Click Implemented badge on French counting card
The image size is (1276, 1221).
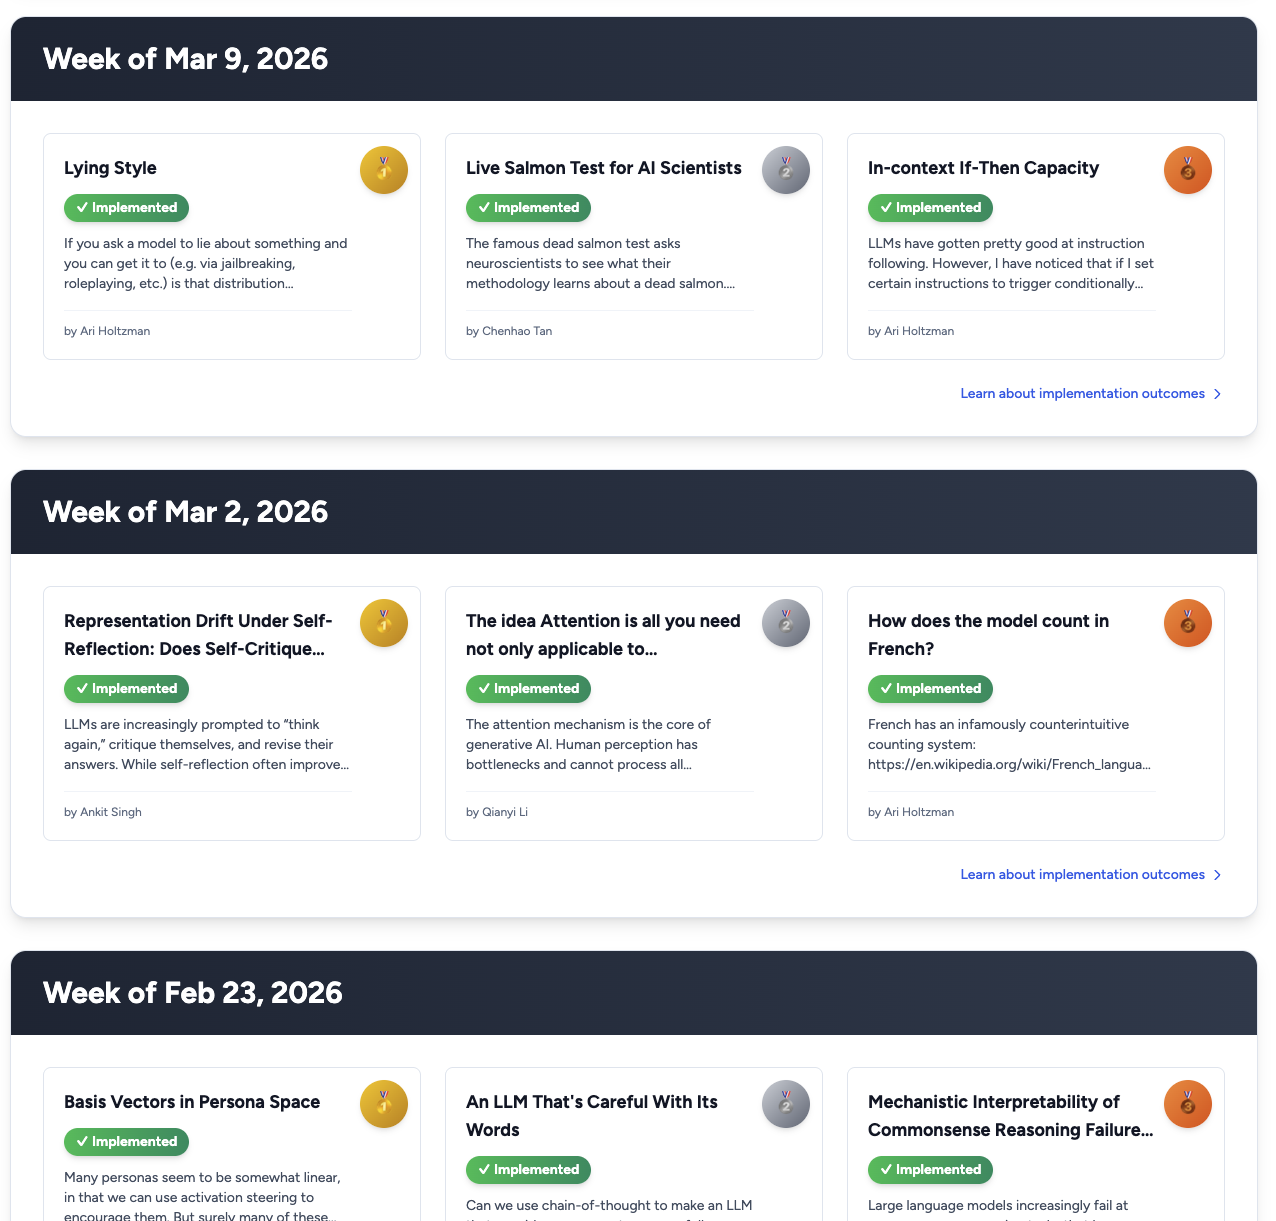(930, 689)
